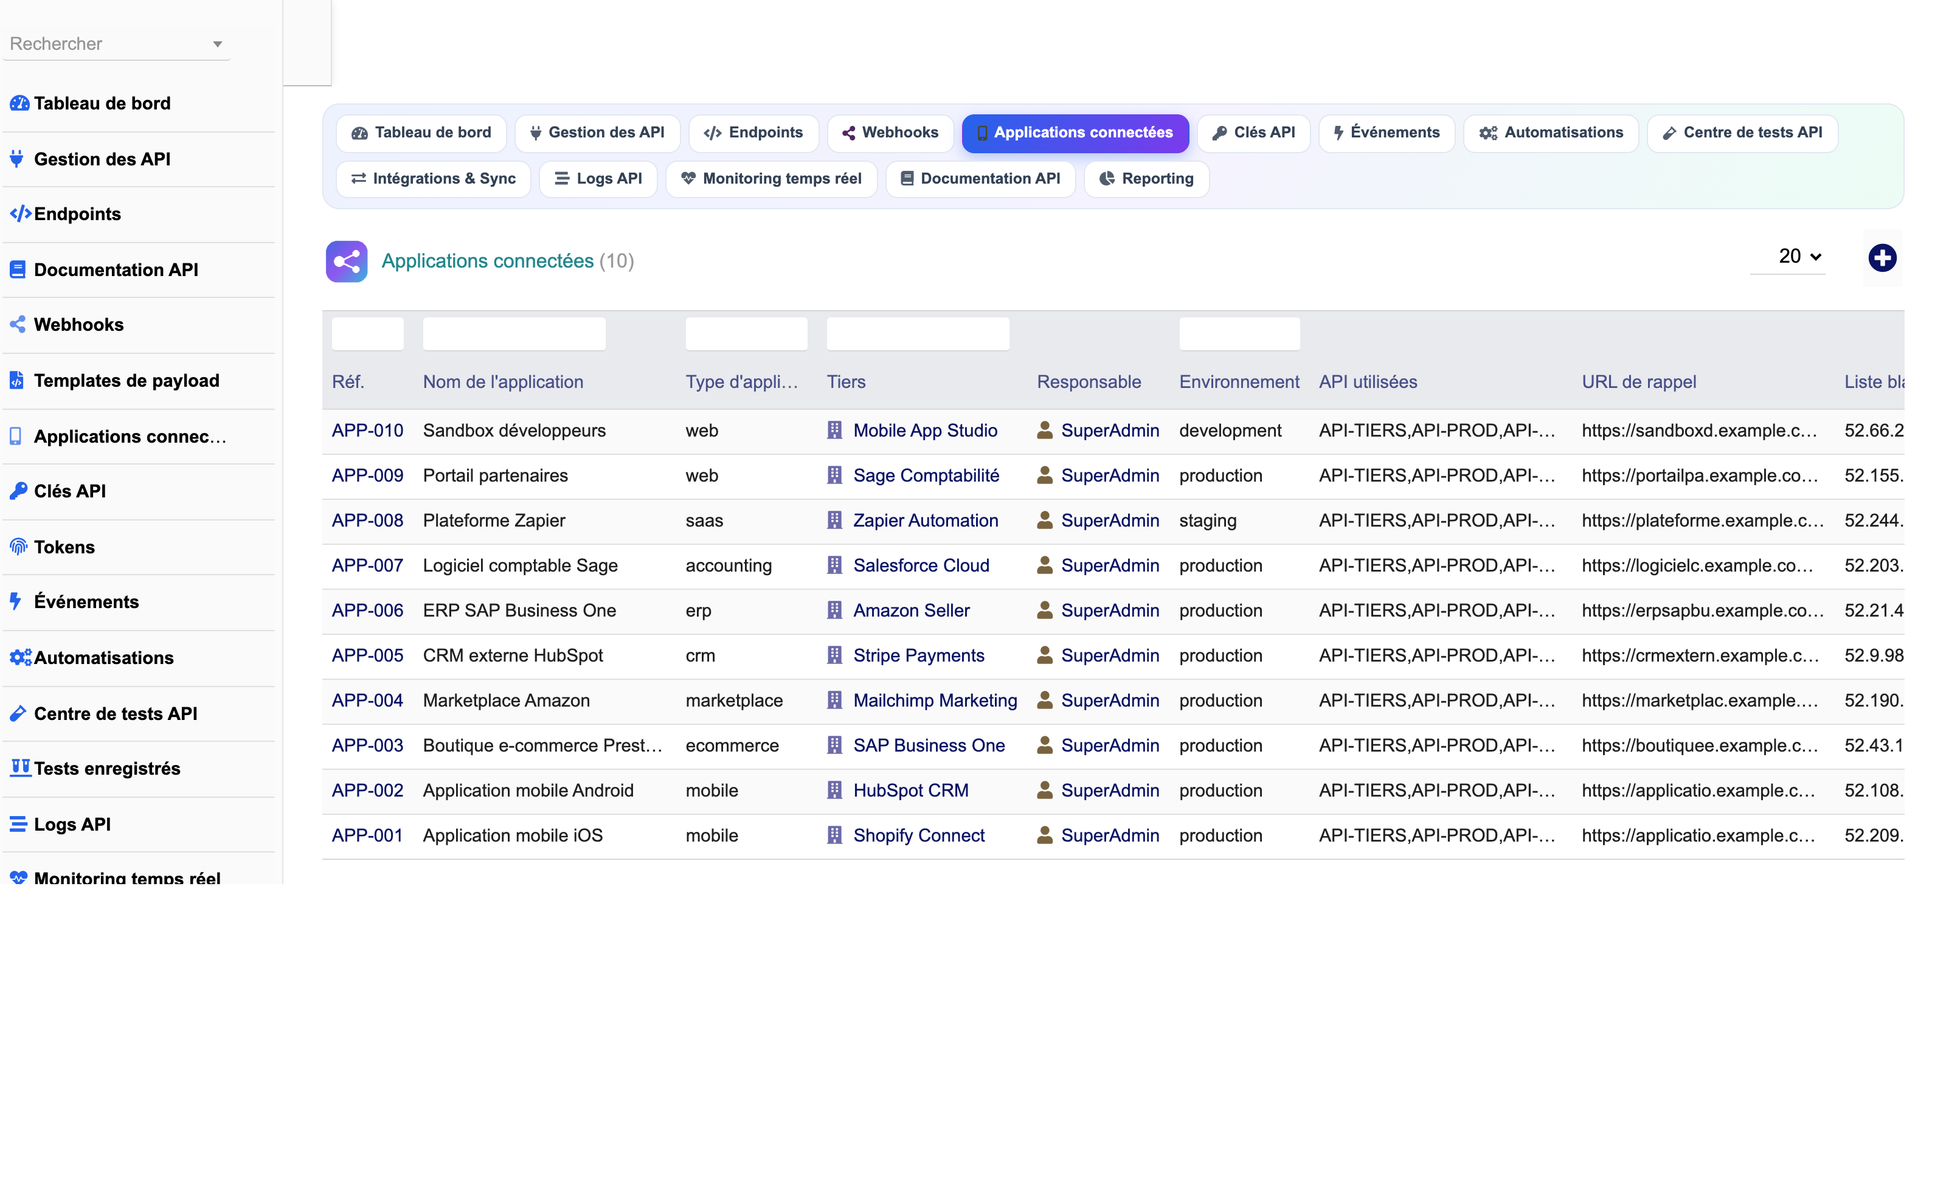
Task: Click the user icon beside SuperAdmin in APP-009 row
Action: 1045,475
